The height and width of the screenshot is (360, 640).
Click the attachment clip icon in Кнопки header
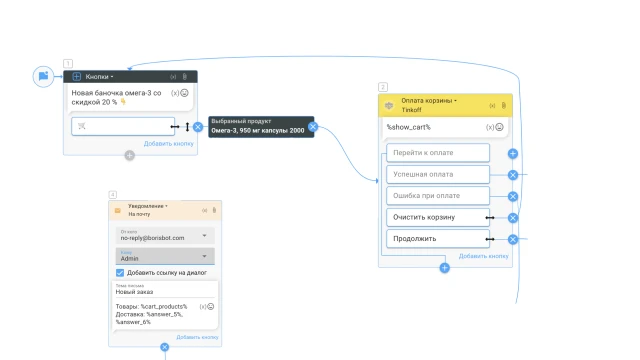click(x=184, y=77)
